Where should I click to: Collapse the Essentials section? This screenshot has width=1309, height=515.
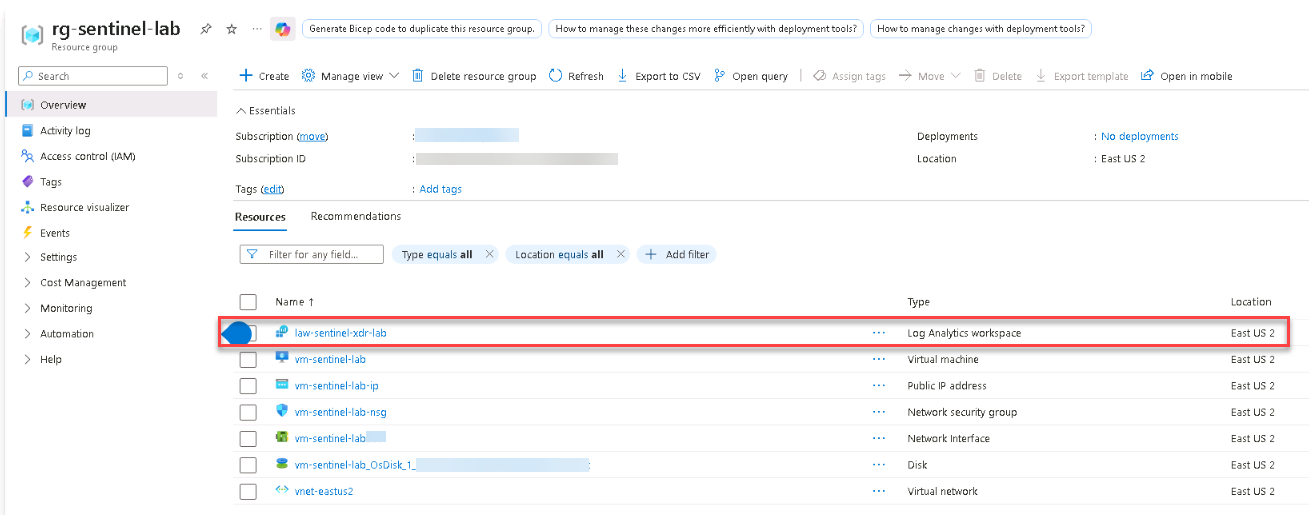point(266,111)
